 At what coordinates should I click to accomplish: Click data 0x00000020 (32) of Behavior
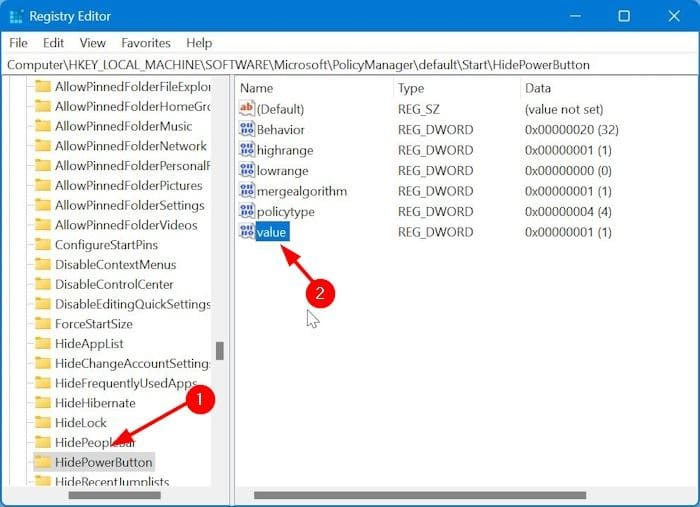coord(571,129)
